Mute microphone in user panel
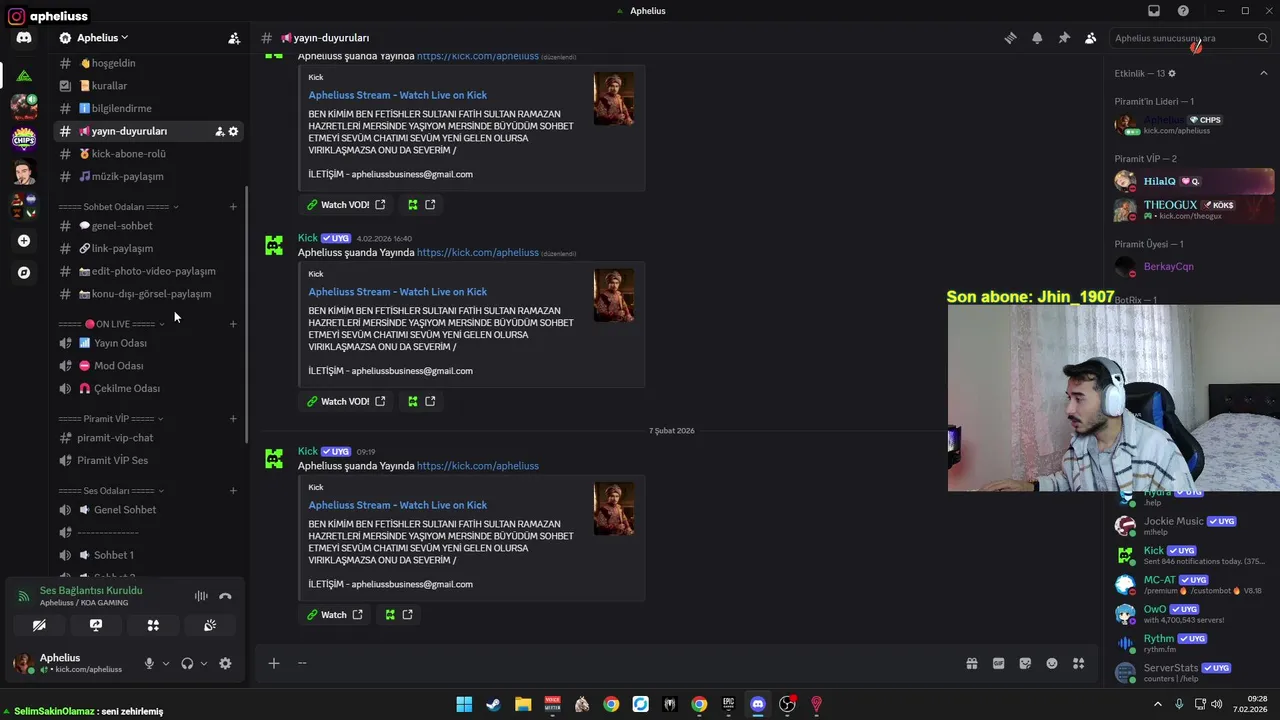This screenshot has height=720, width=1280. [149, 663]
